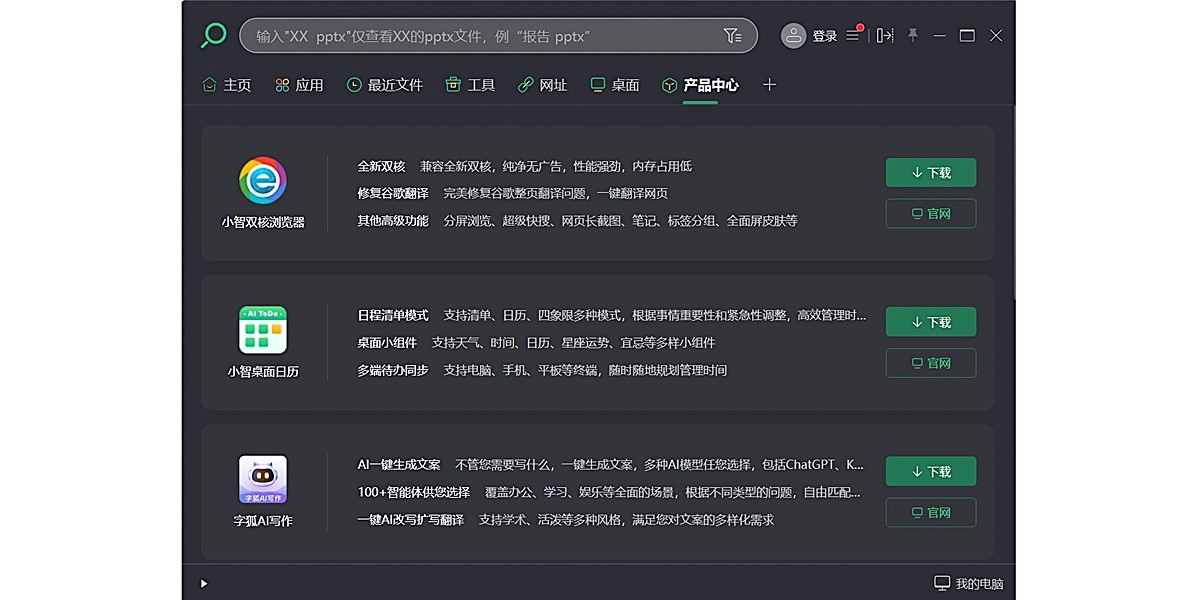Visit 官网 for 小智桌面日历
The image size is (1200, 600).
tap(930, 363)
